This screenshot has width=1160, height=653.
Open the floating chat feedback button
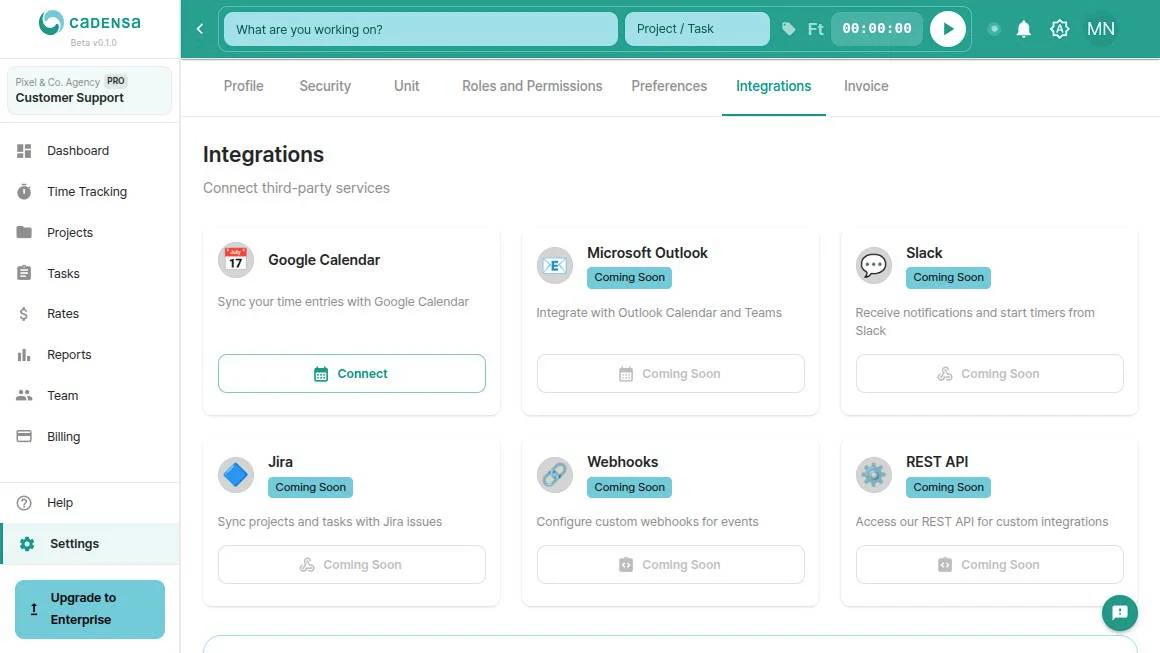point(1119,612)
